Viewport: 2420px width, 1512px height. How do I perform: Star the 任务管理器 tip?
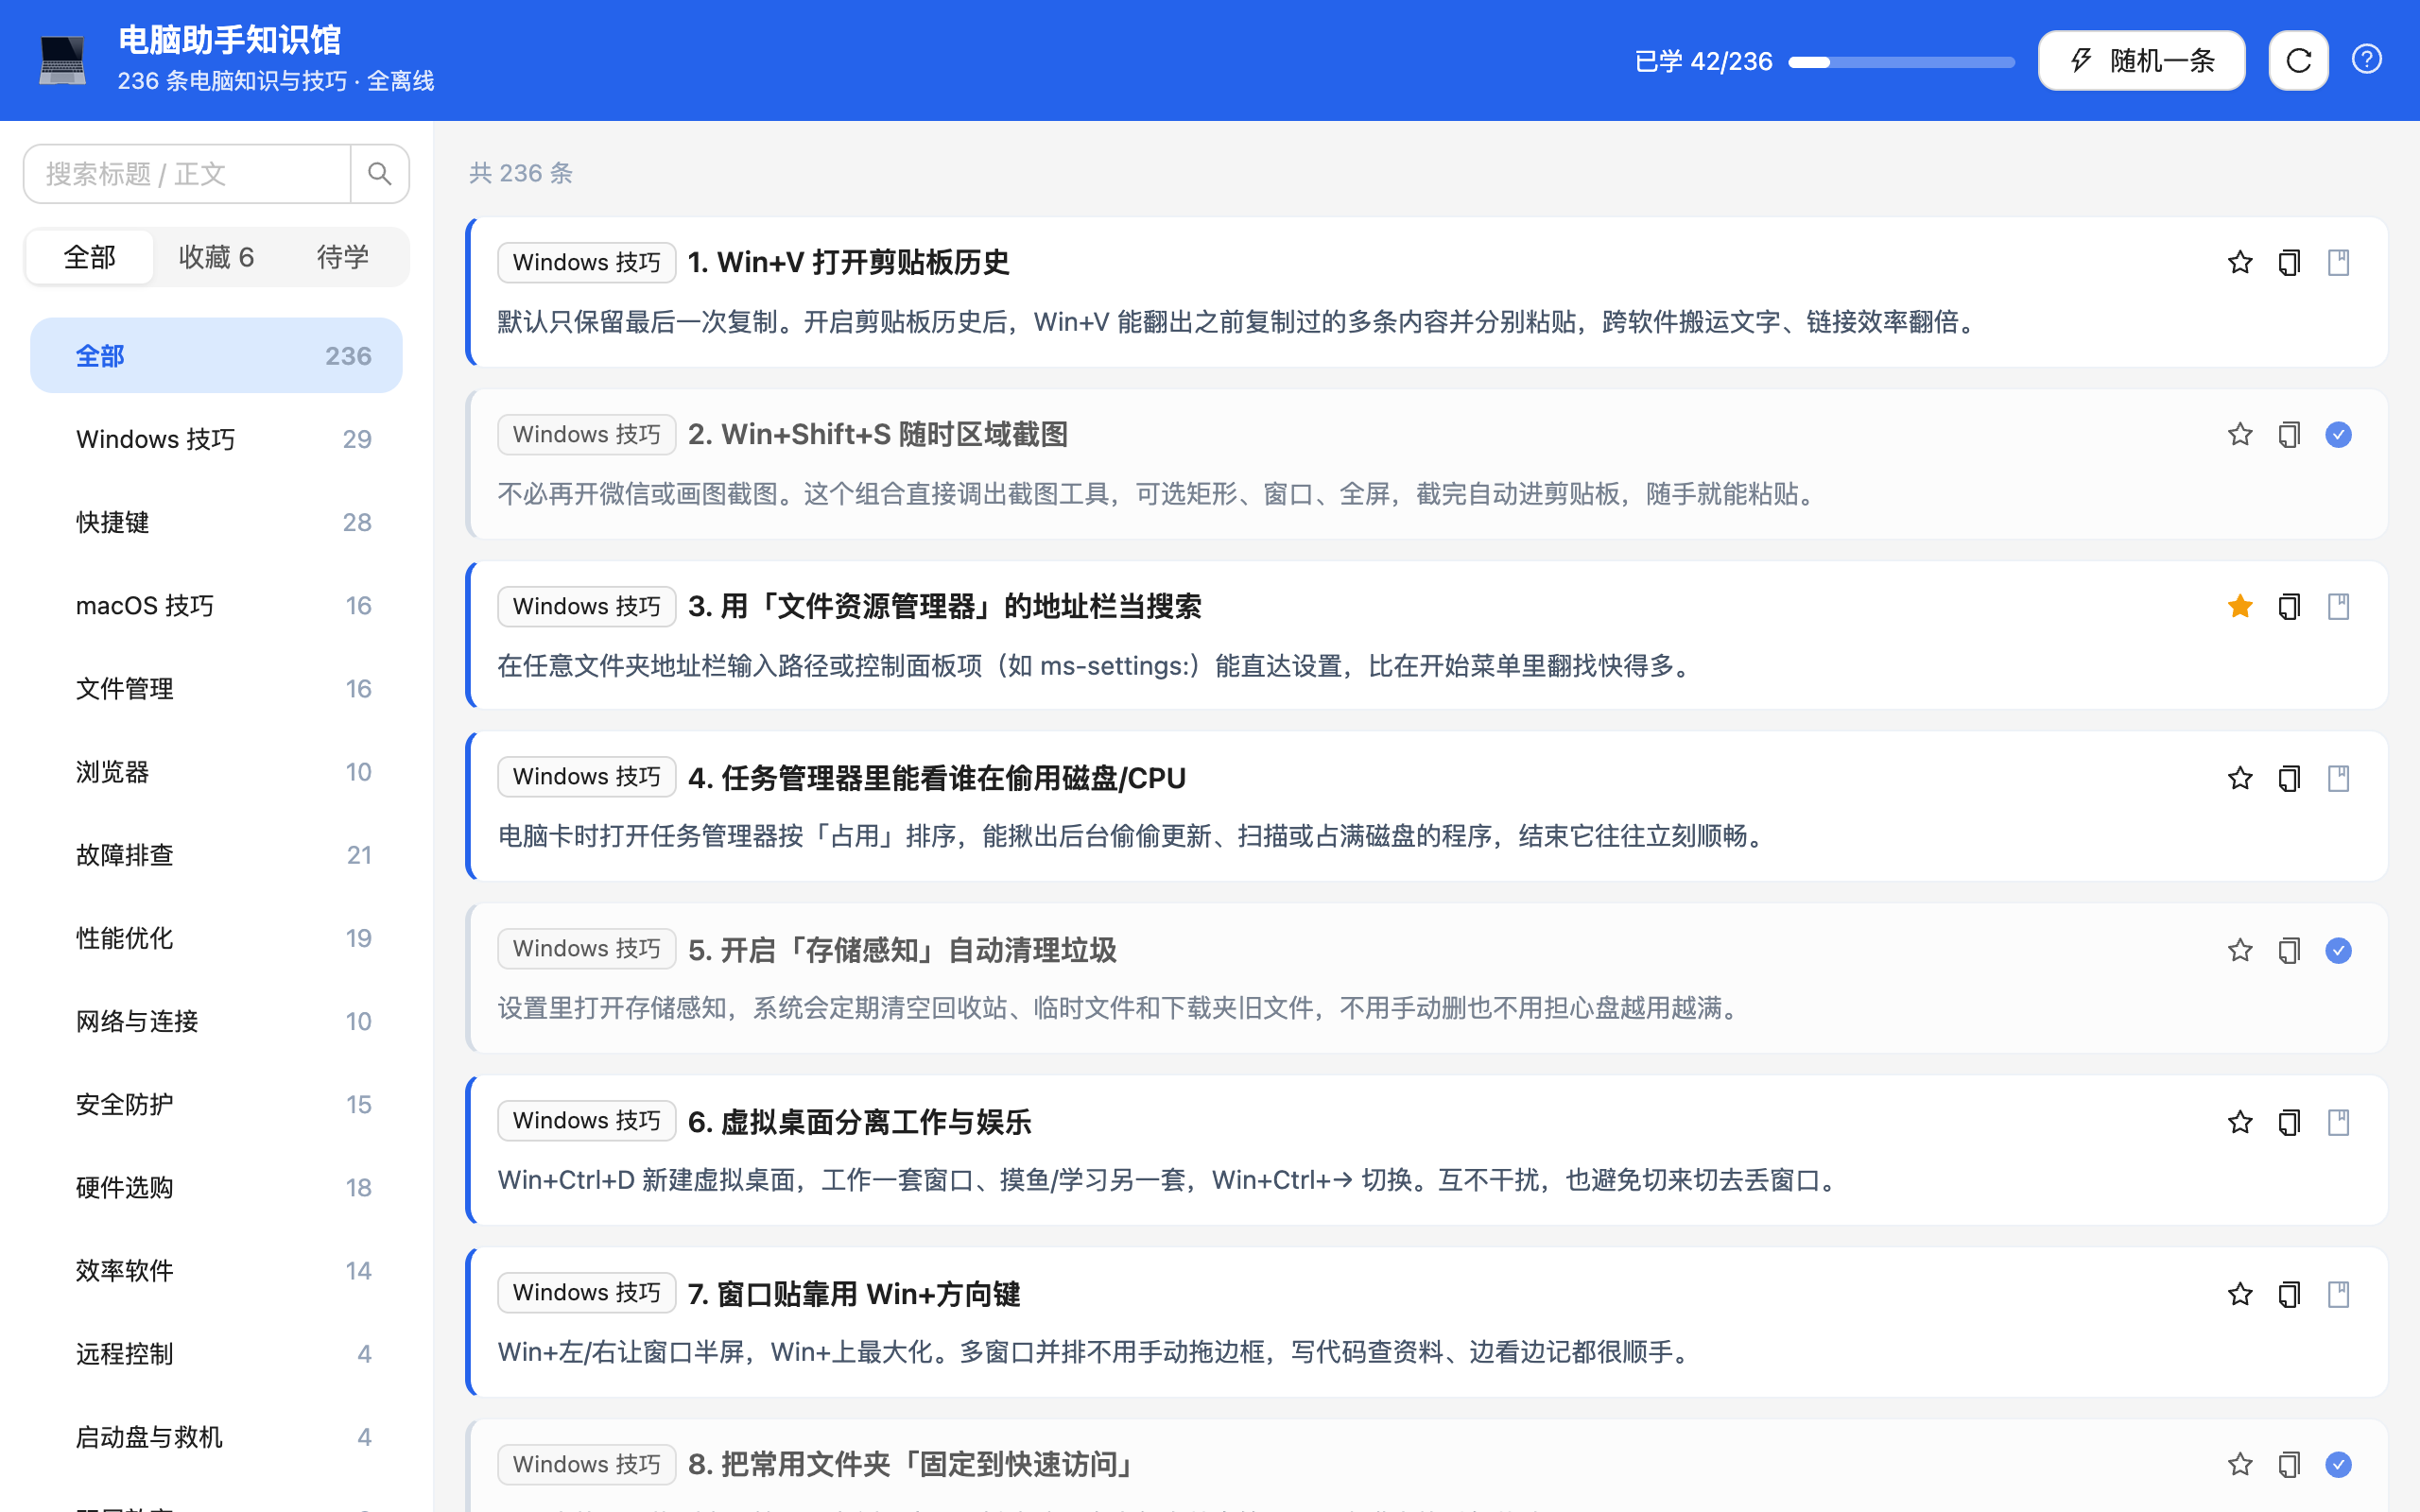(x=2240, y=779)
